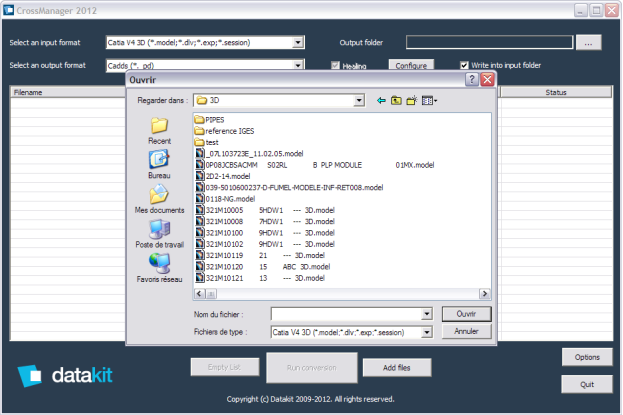The image size is (623, 415).
Task: Click the help question mark in Ouvrir dialog
Action: pos(471,80)
